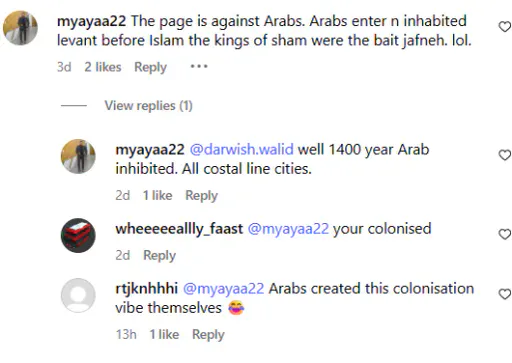Image resolution: width=512 pixels, height=363 pixels.
Task: Open the three-dot options on top comment
Action: click(x=199, y=66)
